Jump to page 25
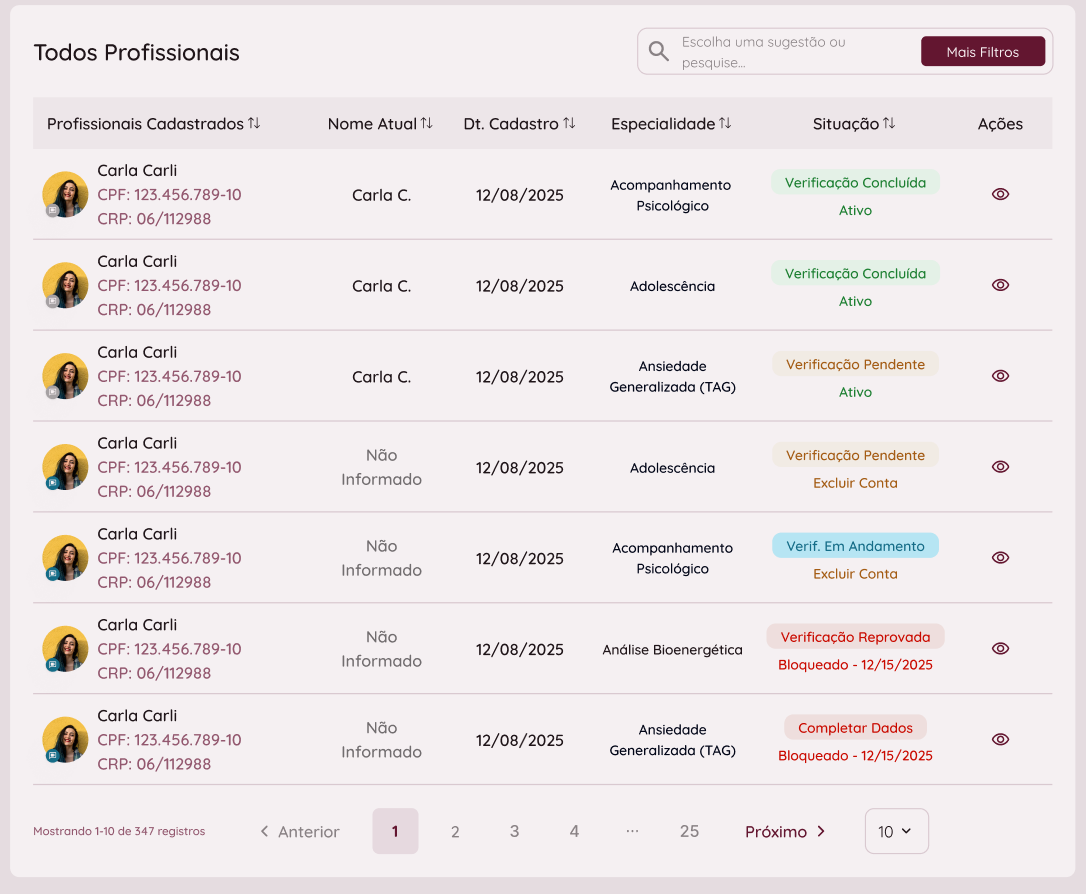This screenshot has width=1086, height=894. (689, 831)
